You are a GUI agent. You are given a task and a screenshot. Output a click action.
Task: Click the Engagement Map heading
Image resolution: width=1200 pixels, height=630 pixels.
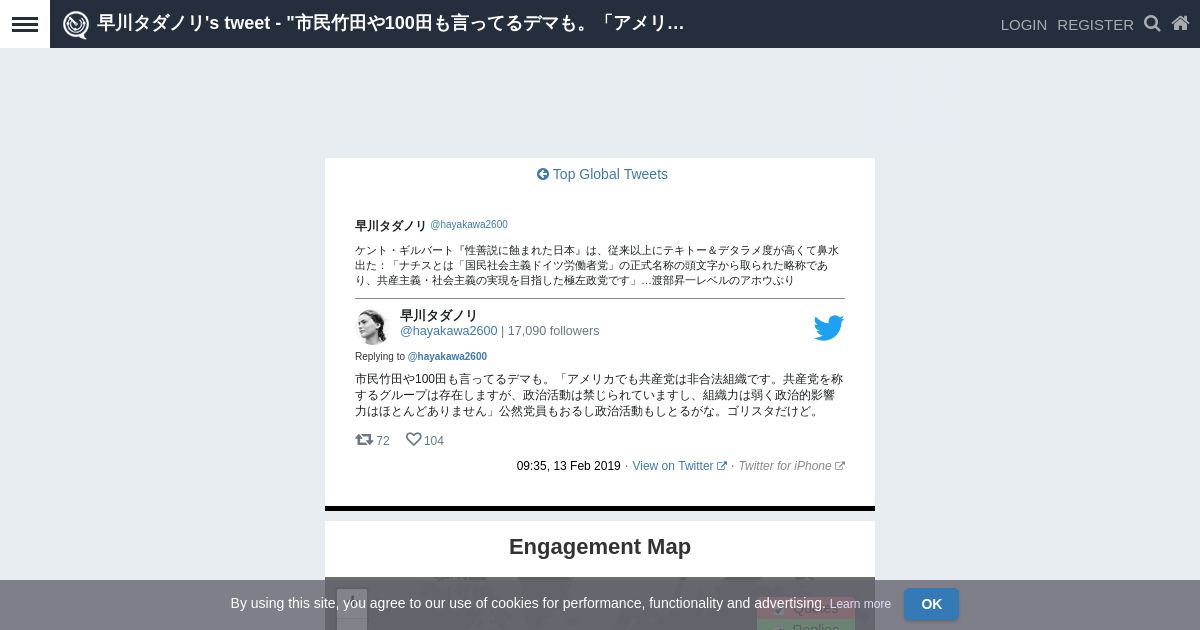[x=600, y=547]
